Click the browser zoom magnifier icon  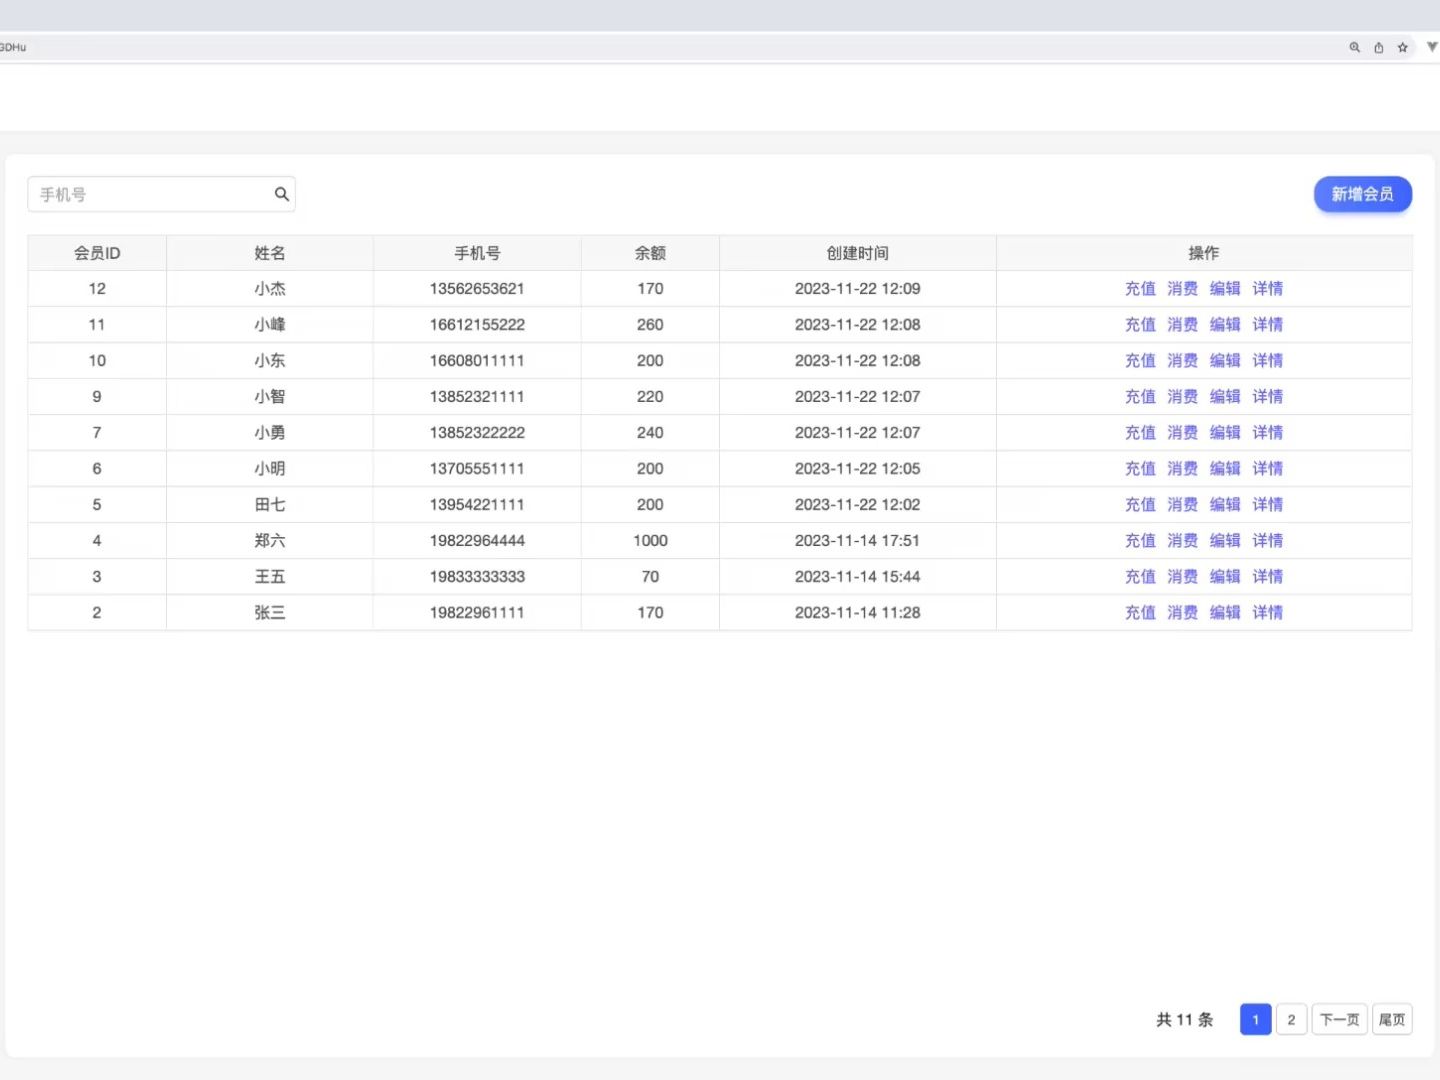coord(1355,47)
